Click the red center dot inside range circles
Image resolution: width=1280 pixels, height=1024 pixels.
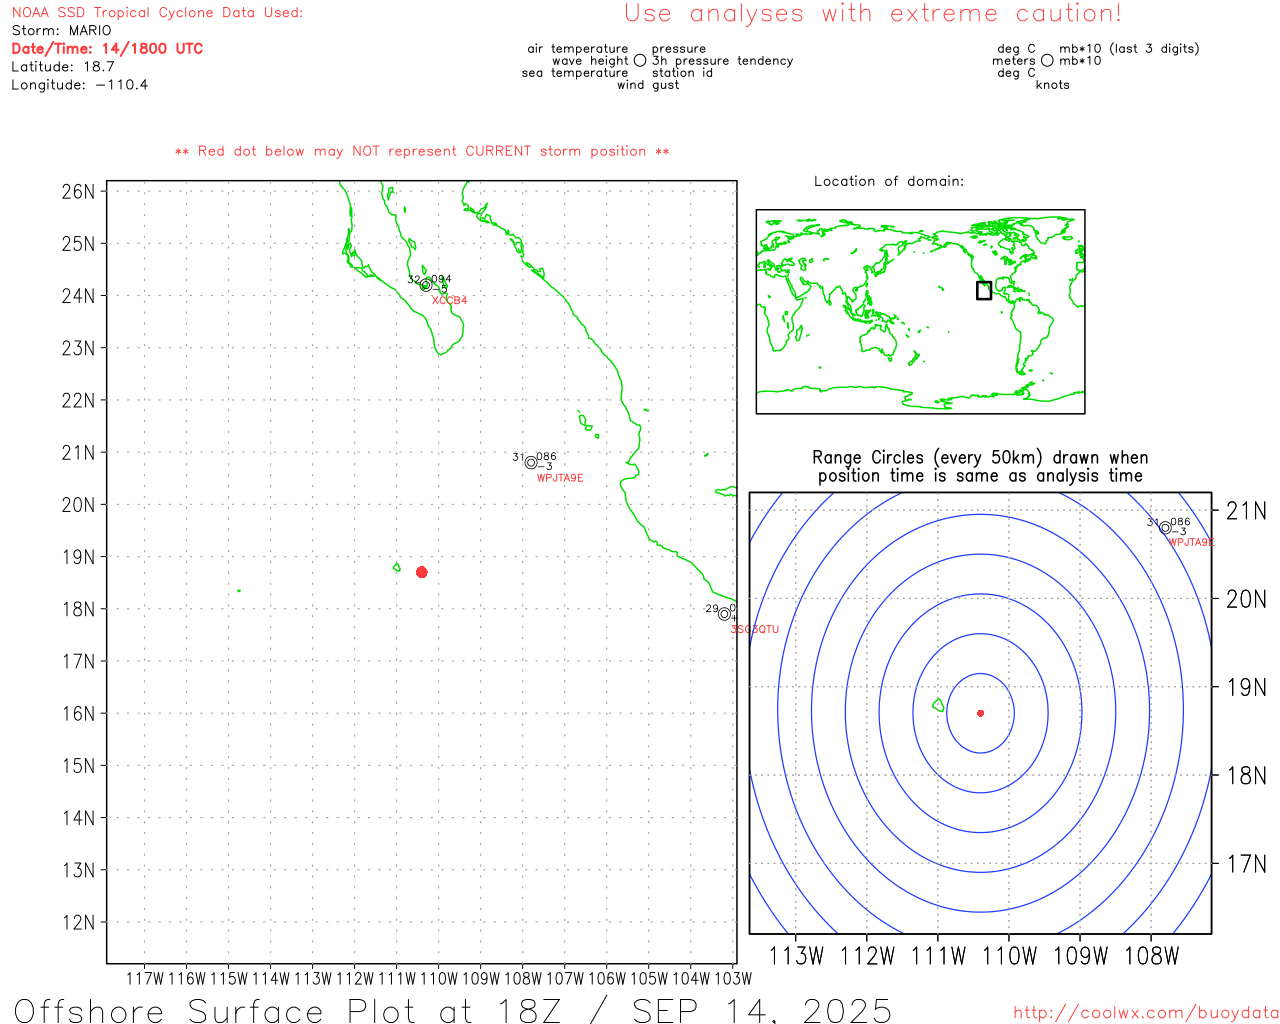pos(980,713)
